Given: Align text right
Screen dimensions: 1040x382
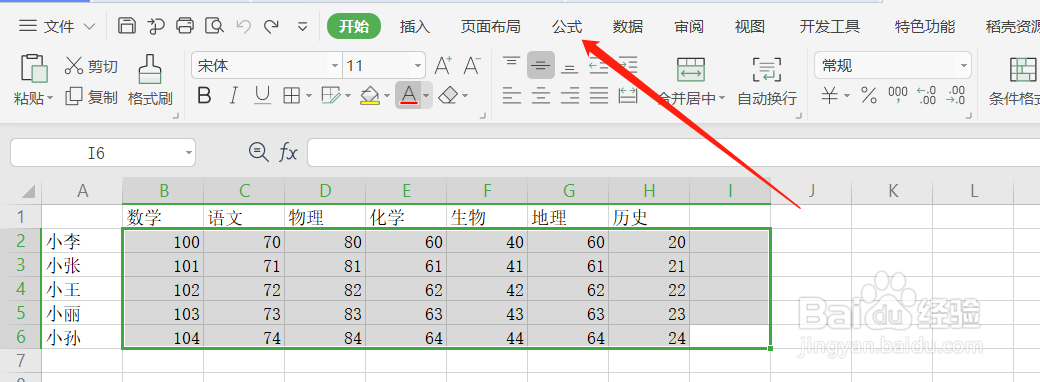Looking at the screenshot, I should point(570,96).
